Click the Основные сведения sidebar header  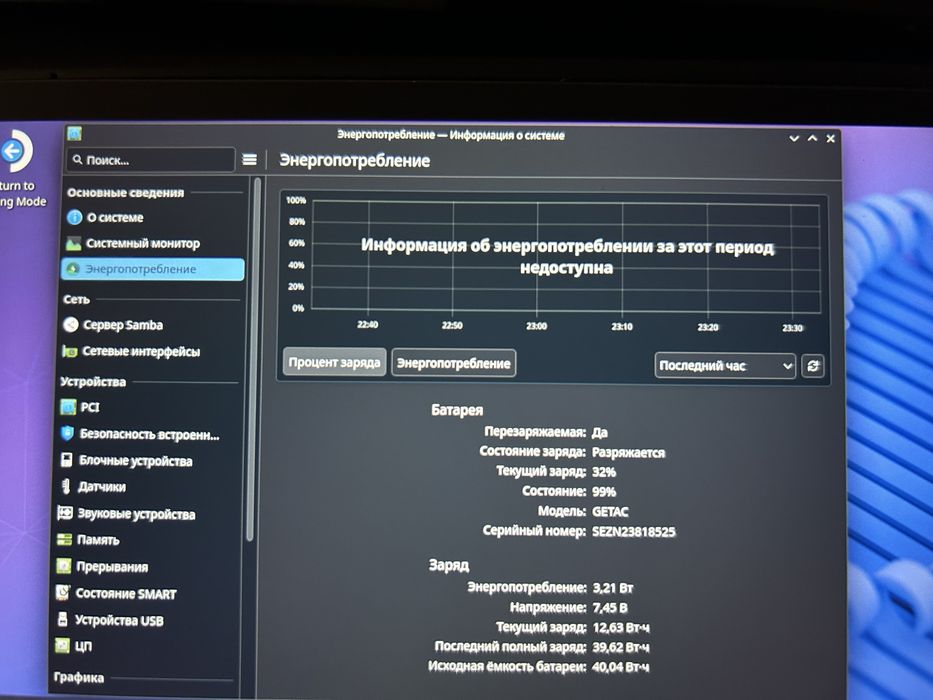(126, 192)
